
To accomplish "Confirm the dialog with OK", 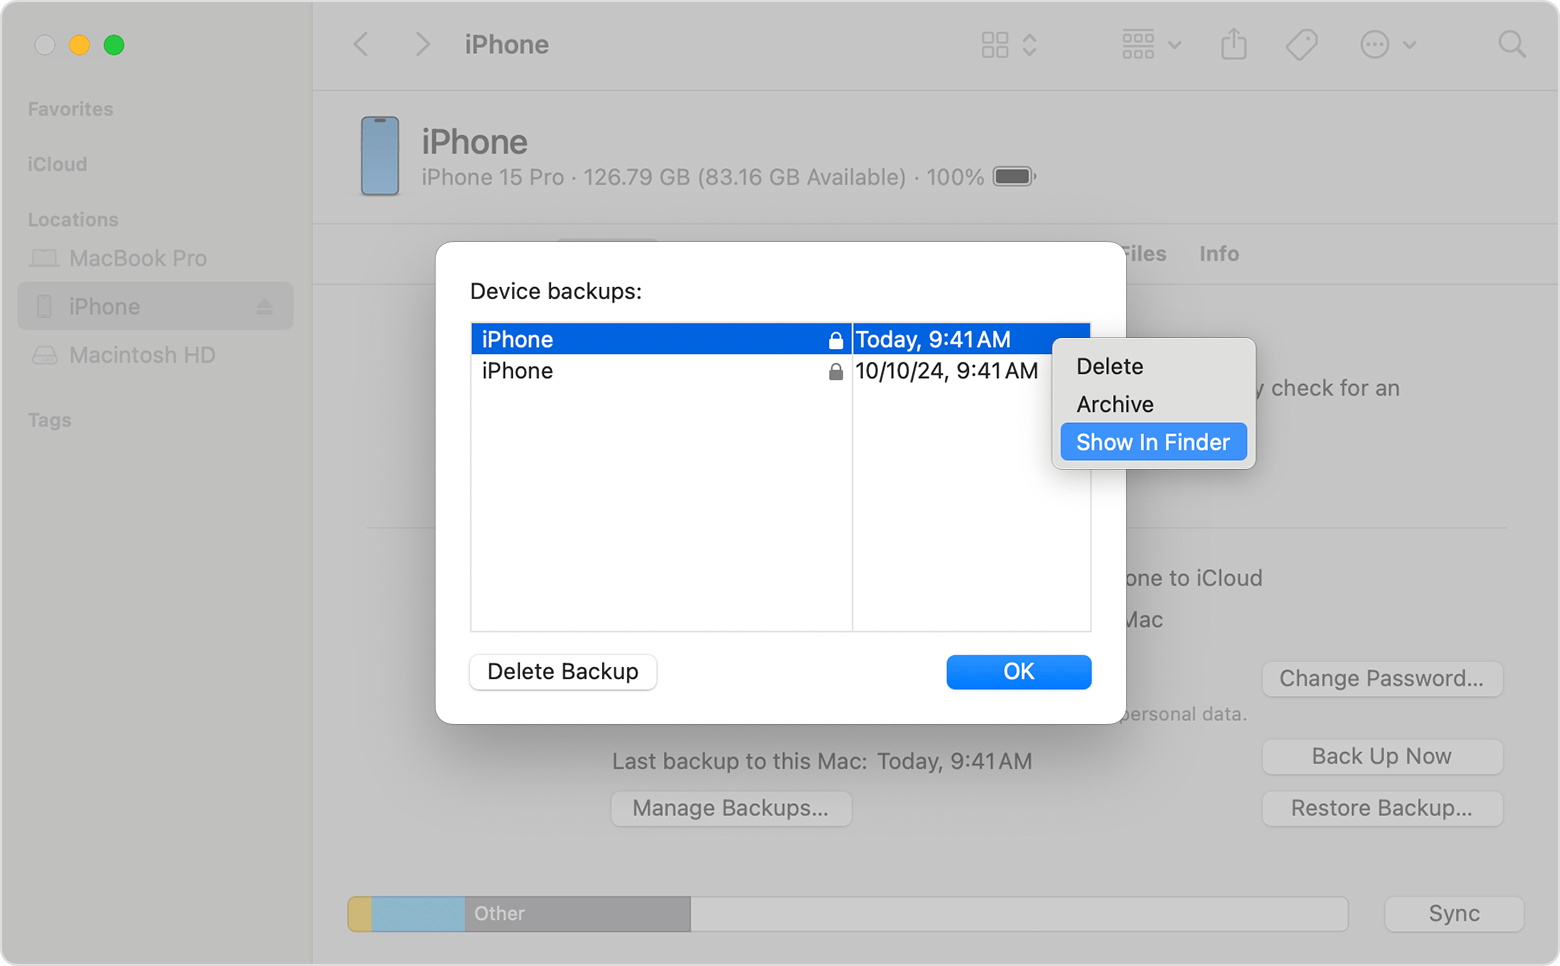I will [1019, 671].
